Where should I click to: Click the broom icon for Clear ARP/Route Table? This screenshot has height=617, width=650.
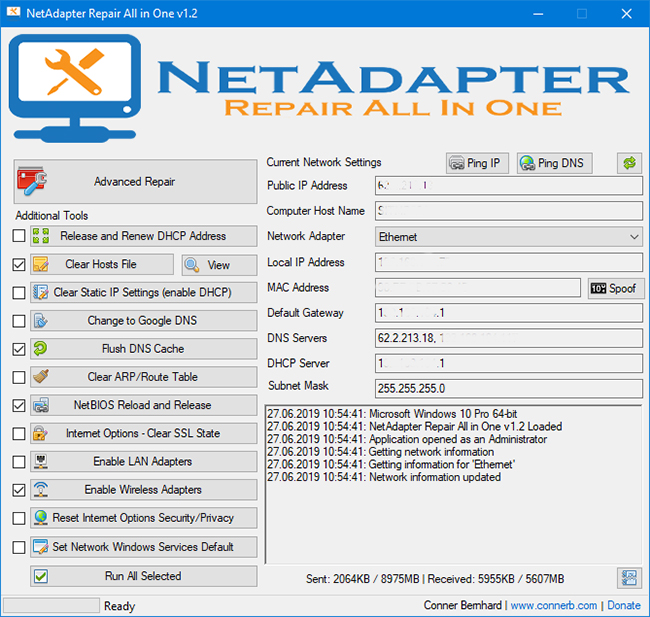pos(41,377)
